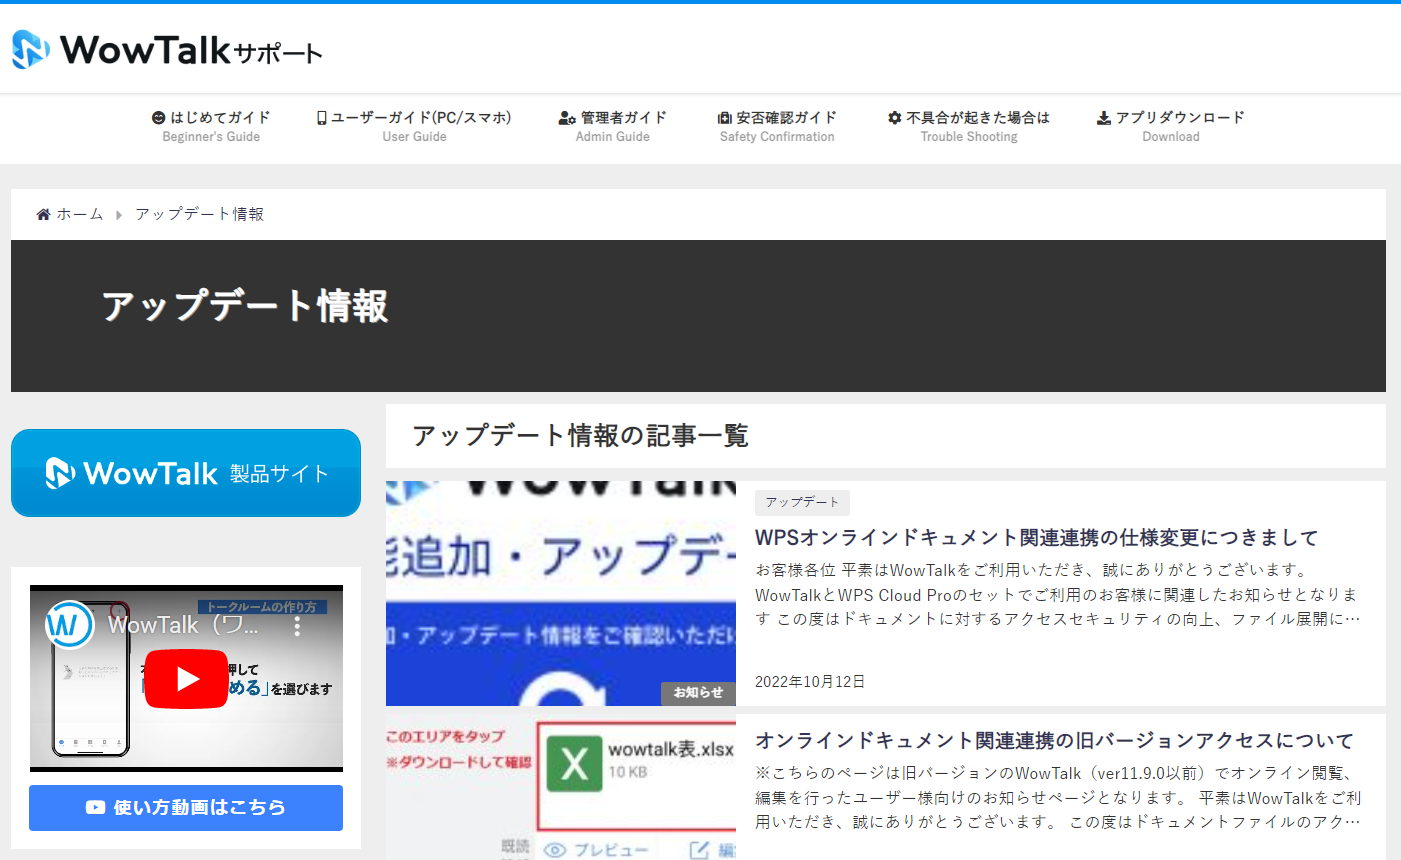Image resolution: width=1401 pixels, height=860 pixels.
Task: Open the 管理者ガイド menu item
Action: point(623,118)
